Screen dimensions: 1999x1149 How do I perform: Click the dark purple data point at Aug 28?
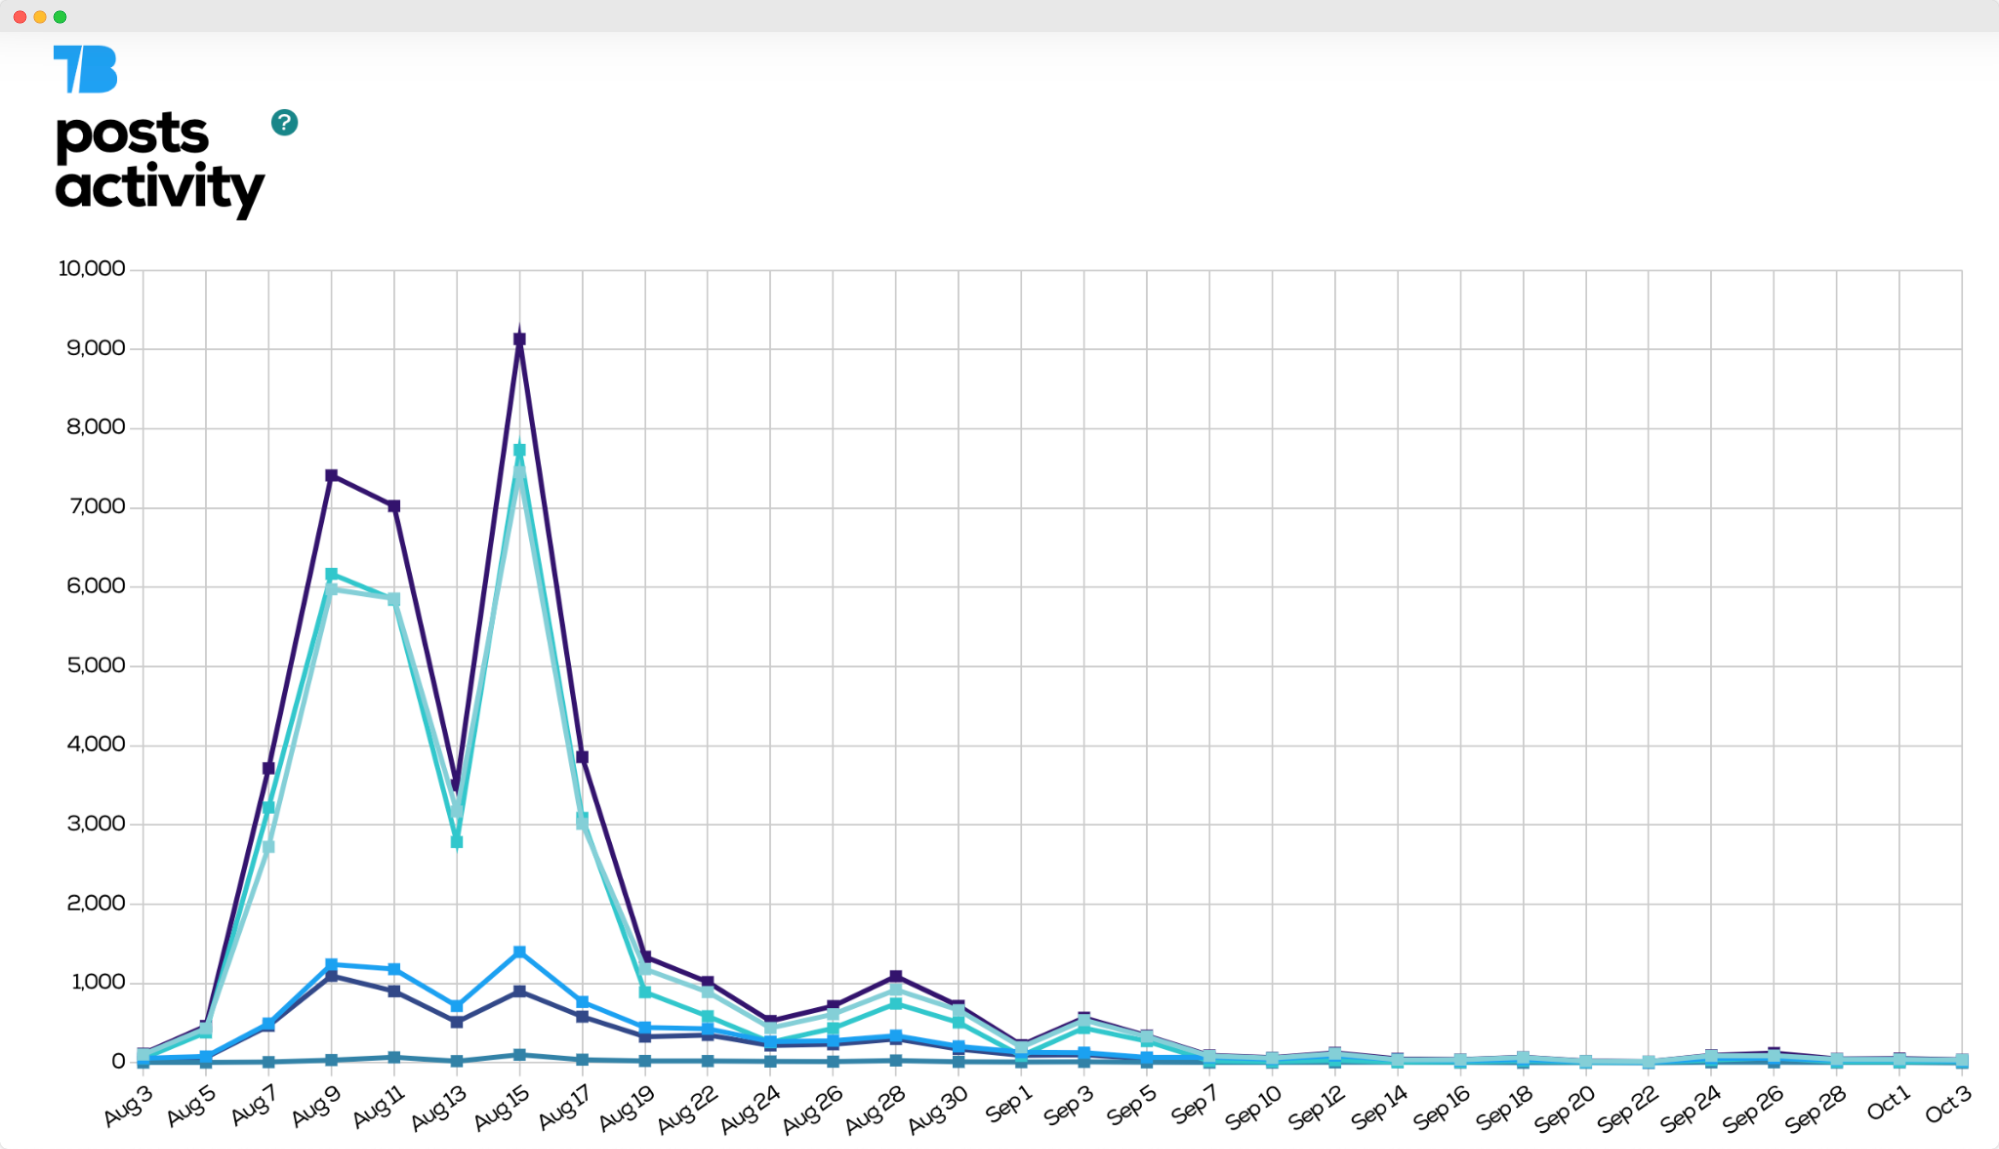(x=896, y=976)
